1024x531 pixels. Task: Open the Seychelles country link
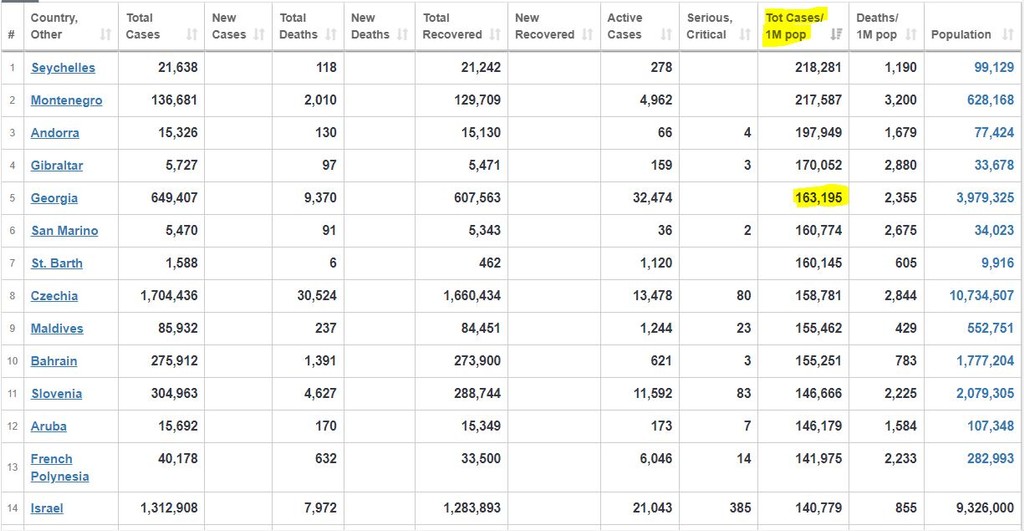(x=63, y=68)
